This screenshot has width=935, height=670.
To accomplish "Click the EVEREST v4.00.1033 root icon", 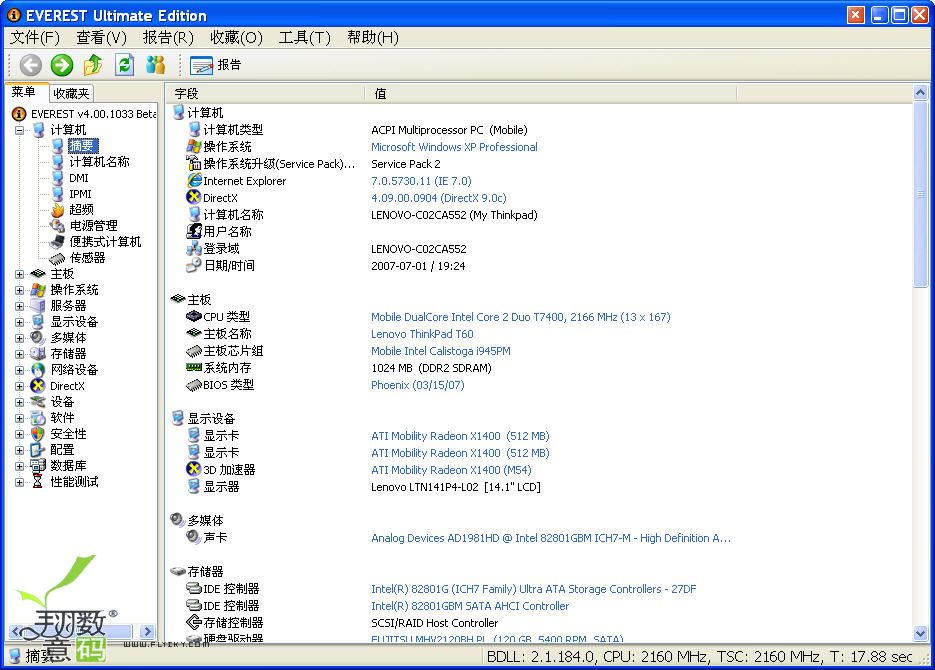I will tap(19, 113).
